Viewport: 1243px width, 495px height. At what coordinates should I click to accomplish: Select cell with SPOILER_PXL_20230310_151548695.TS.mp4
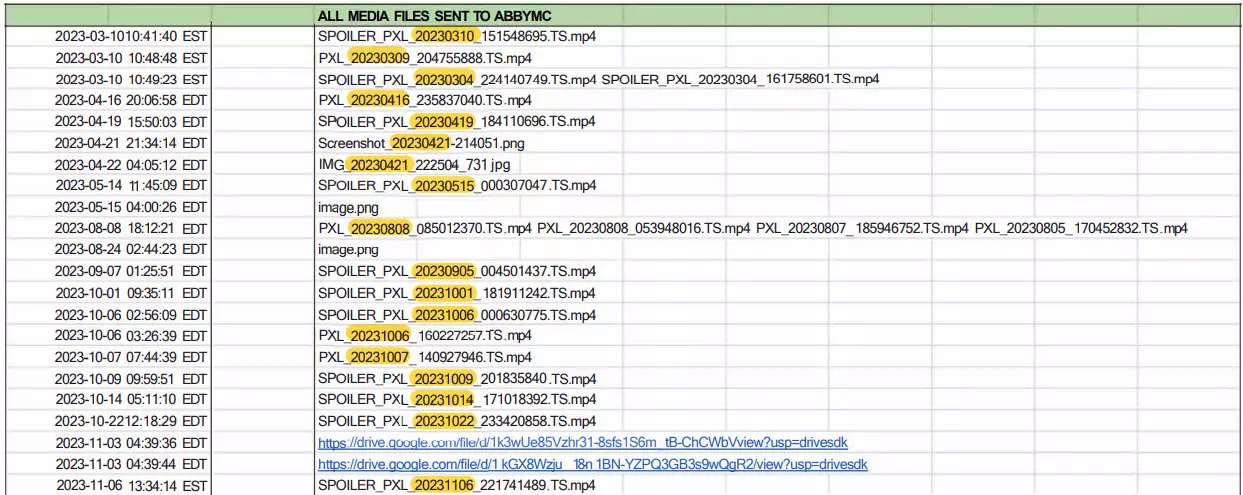(x=457, y=36)
